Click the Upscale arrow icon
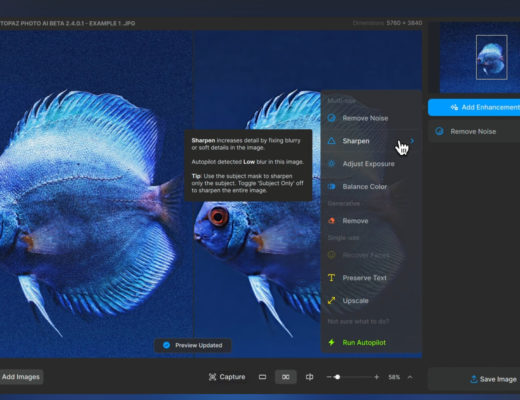The height and width of the screenshot is (400, 520). pyautogui.click(x=331, y=301)
